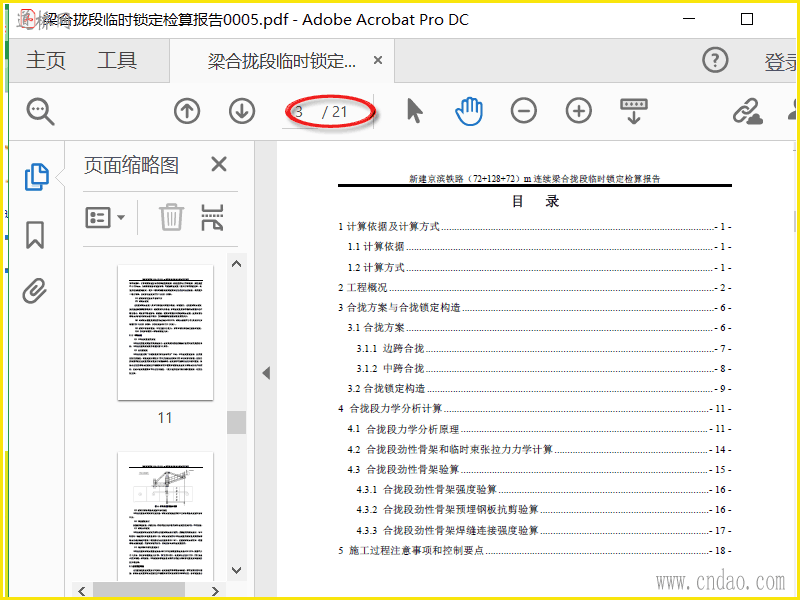Image resolution: width=800 pixels, height=600 pixels.
Task: Go to previous page with up arrow
Action: [x=187, y=111]
